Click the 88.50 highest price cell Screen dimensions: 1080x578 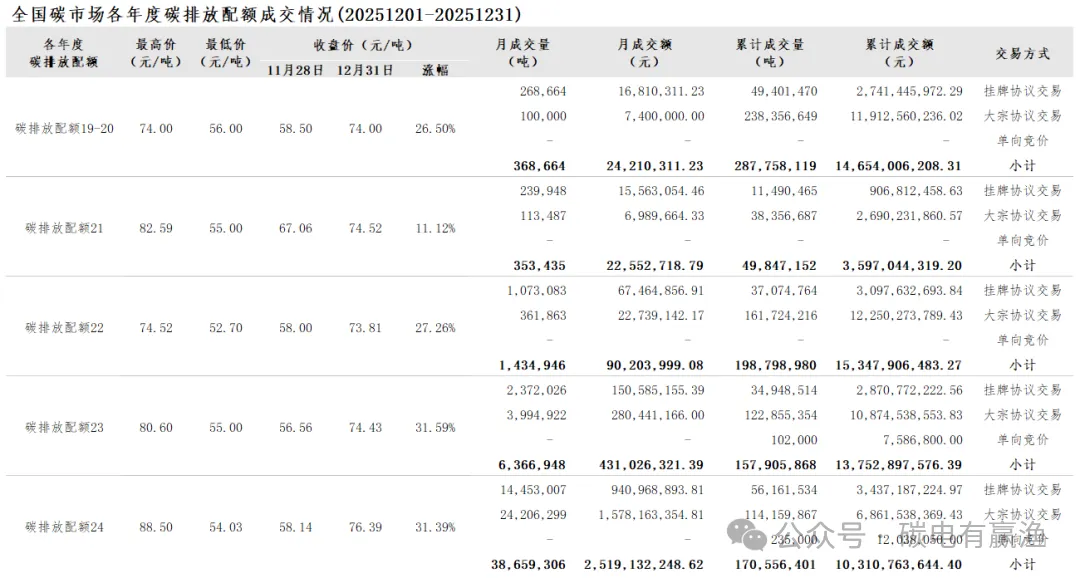[x=155, y=527]
